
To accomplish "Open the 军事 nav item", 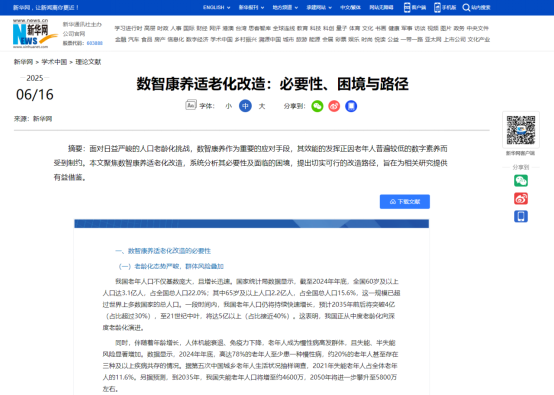I will 407,28.
